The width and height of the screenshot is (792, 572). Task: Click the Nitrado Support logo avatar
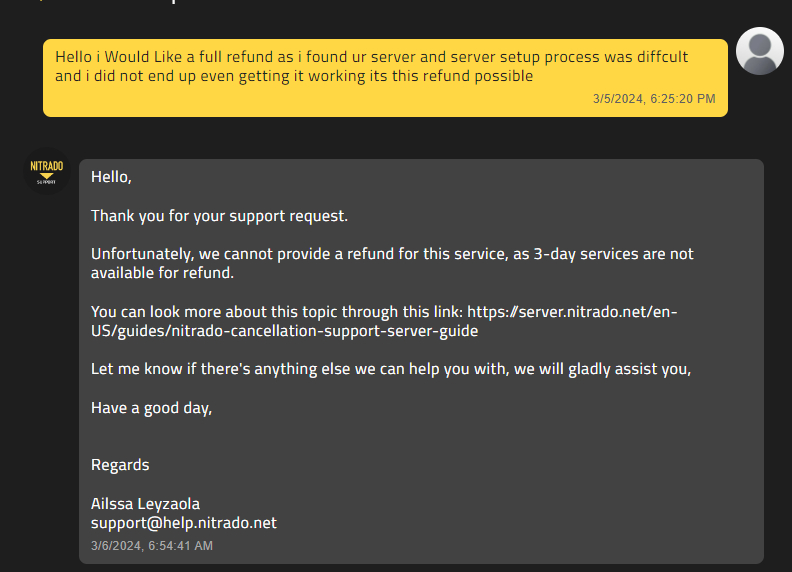46,170
